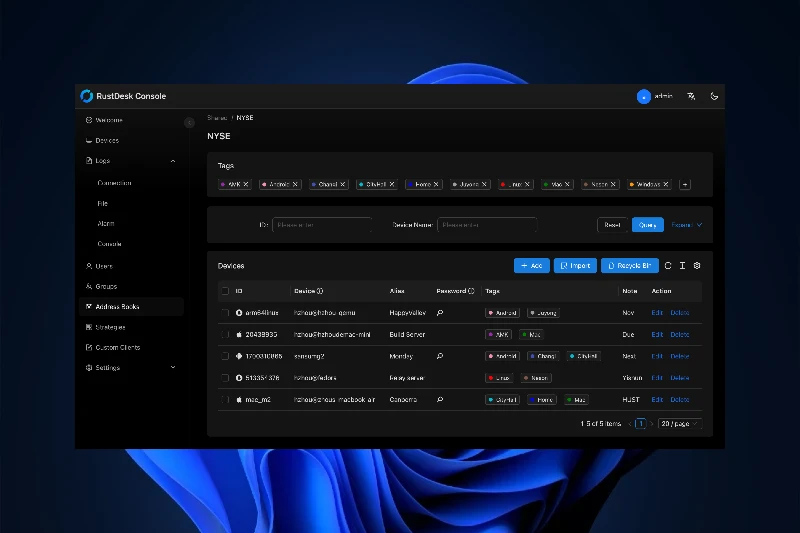800x533 pixels.
Task: Open the Recycle Bin
Action: pos(630,266)
